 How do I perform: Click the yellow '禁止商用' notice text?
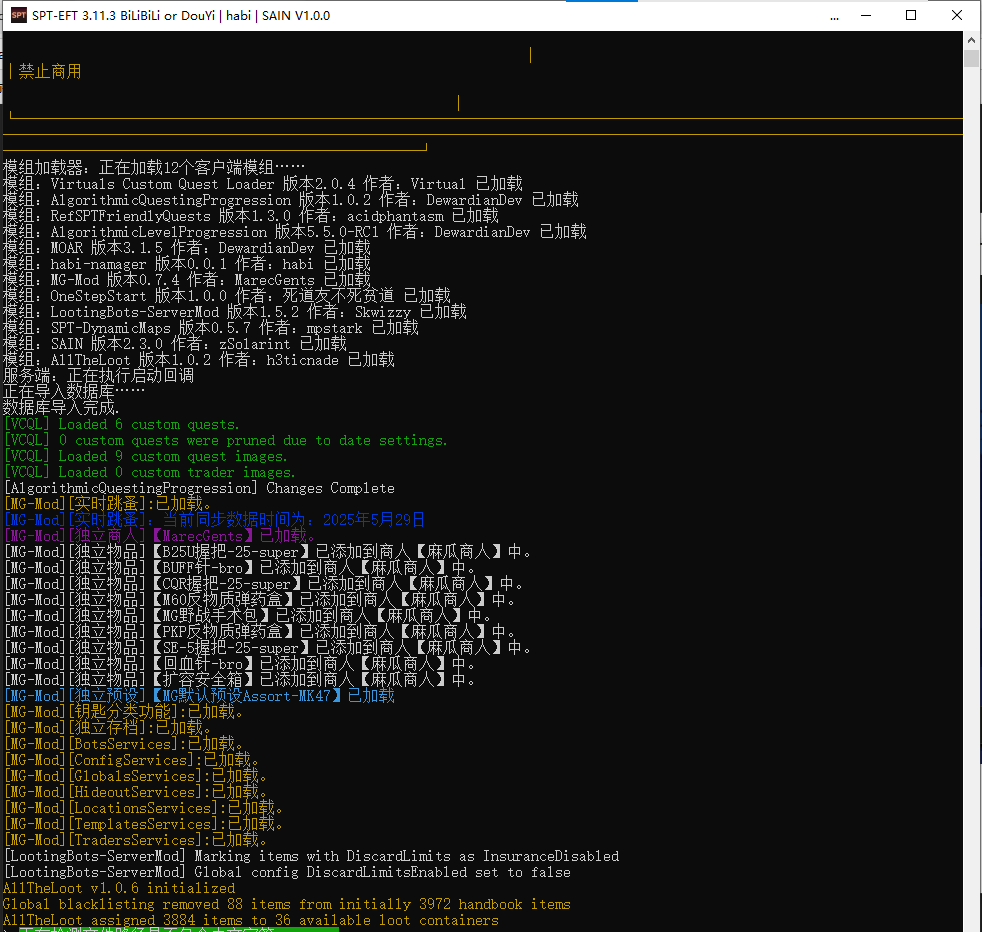[50, 72]
